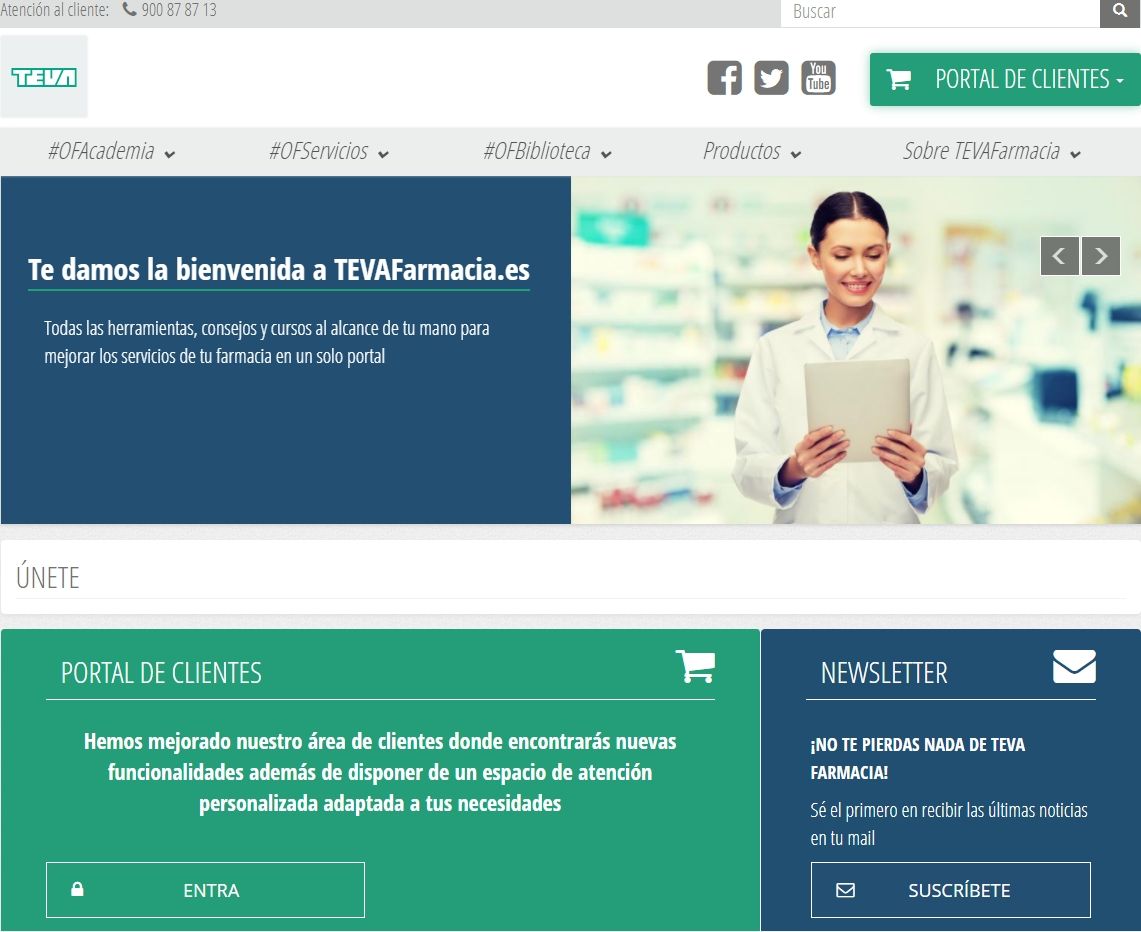Open the TEVA Twitter icon
The height and width of the screenshot is (932, 1141).
(x=771, y=78)
